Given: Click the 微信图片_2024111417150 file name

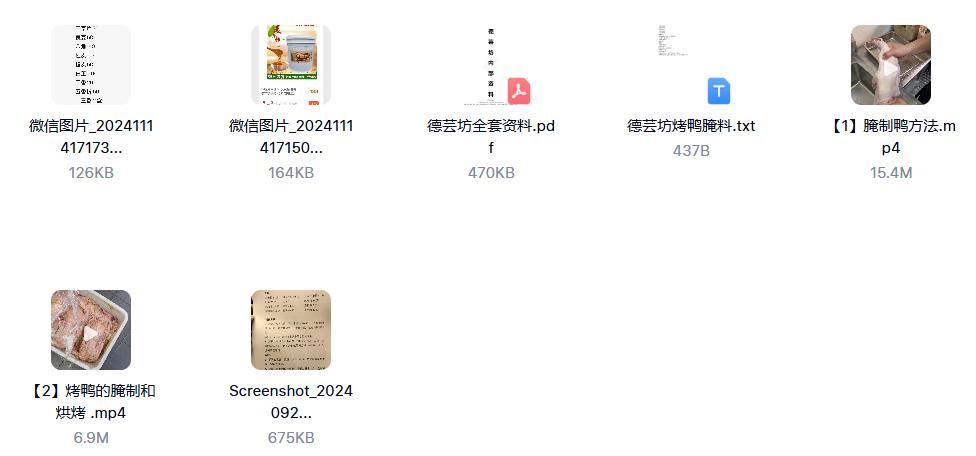Looking at the screenshot, I should (291, 137).
